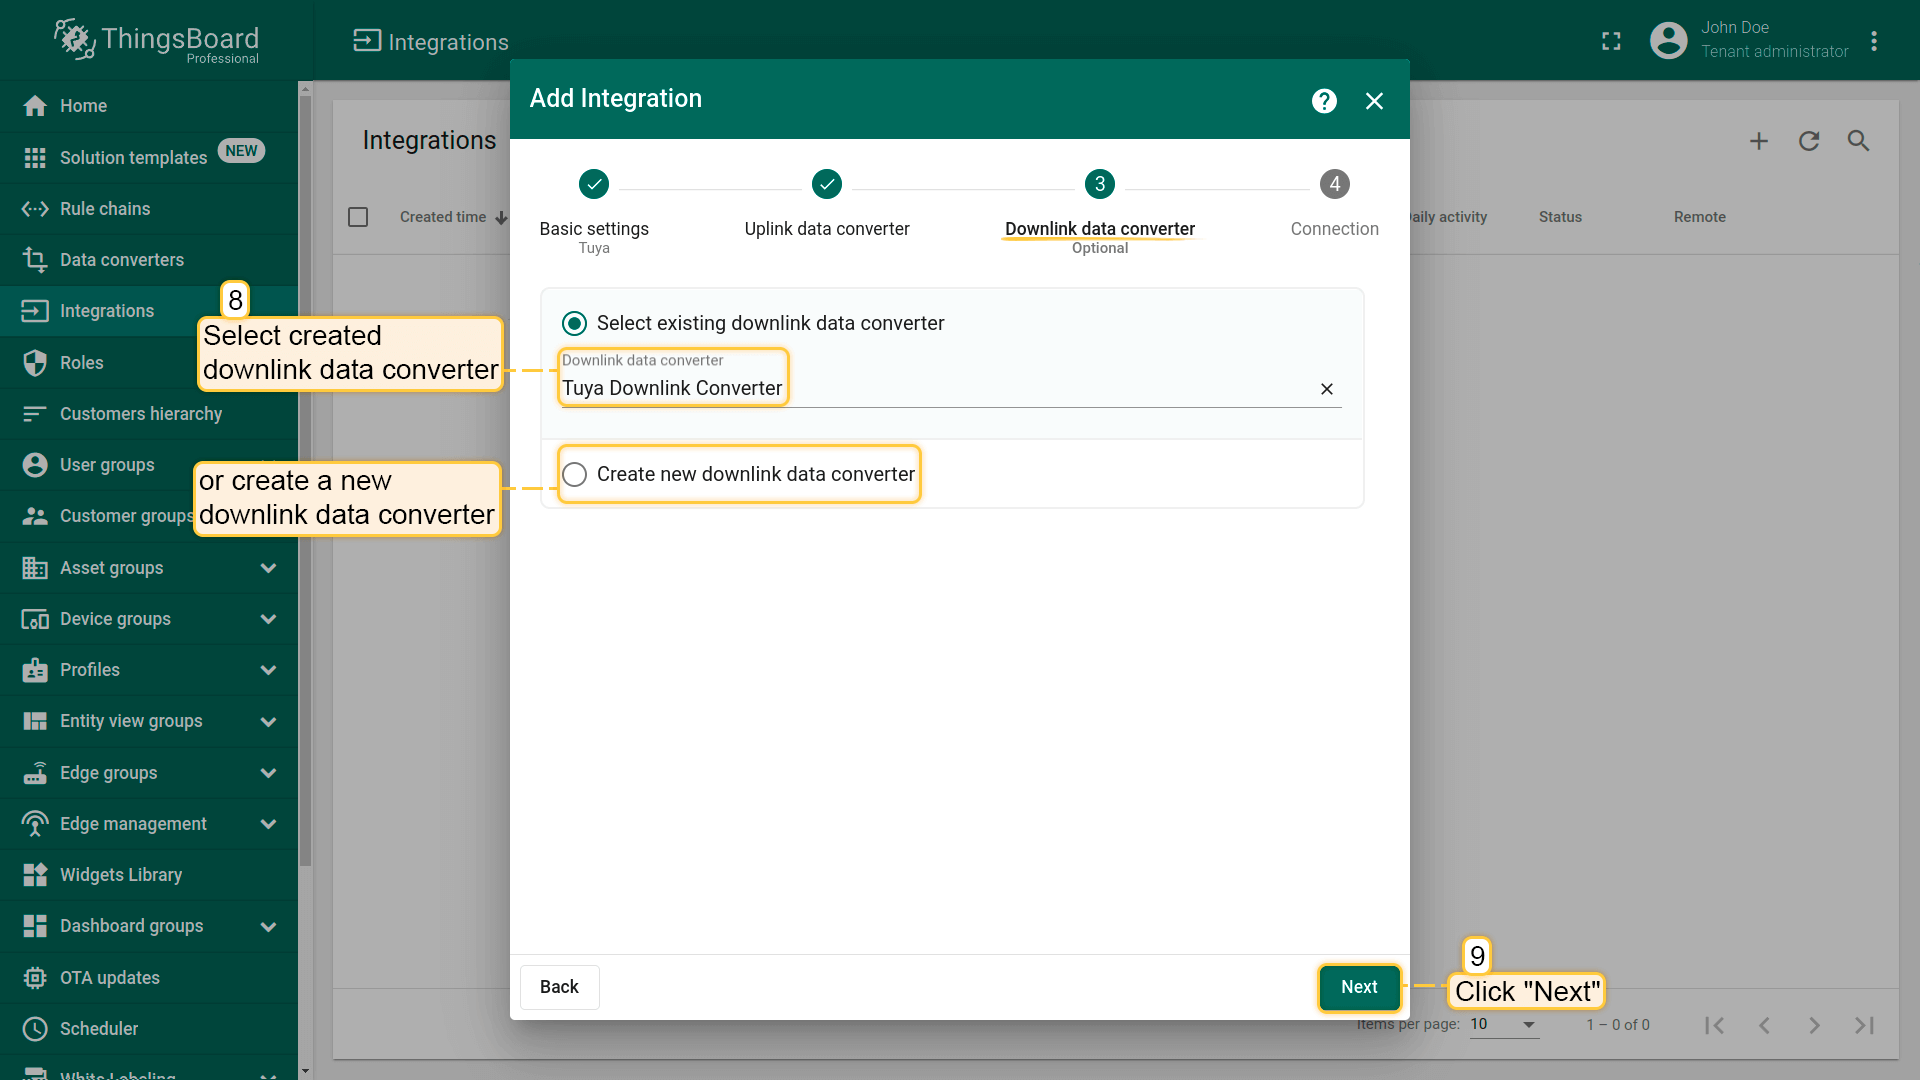This screenshot has height=1080, width=1920.
Task: Toggle fullscreen mode icon
Action: 1611,41
